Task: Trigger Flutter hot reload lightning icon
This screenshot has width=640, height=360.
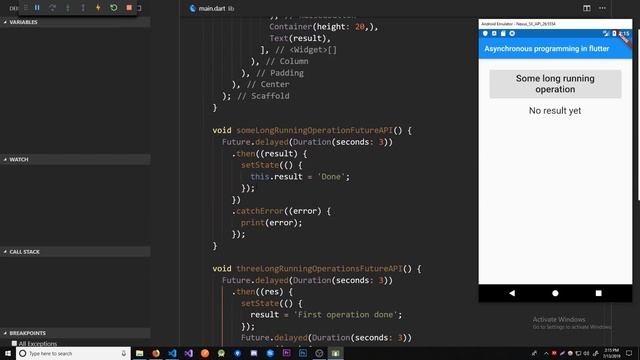Action: [x=98, y=8]
